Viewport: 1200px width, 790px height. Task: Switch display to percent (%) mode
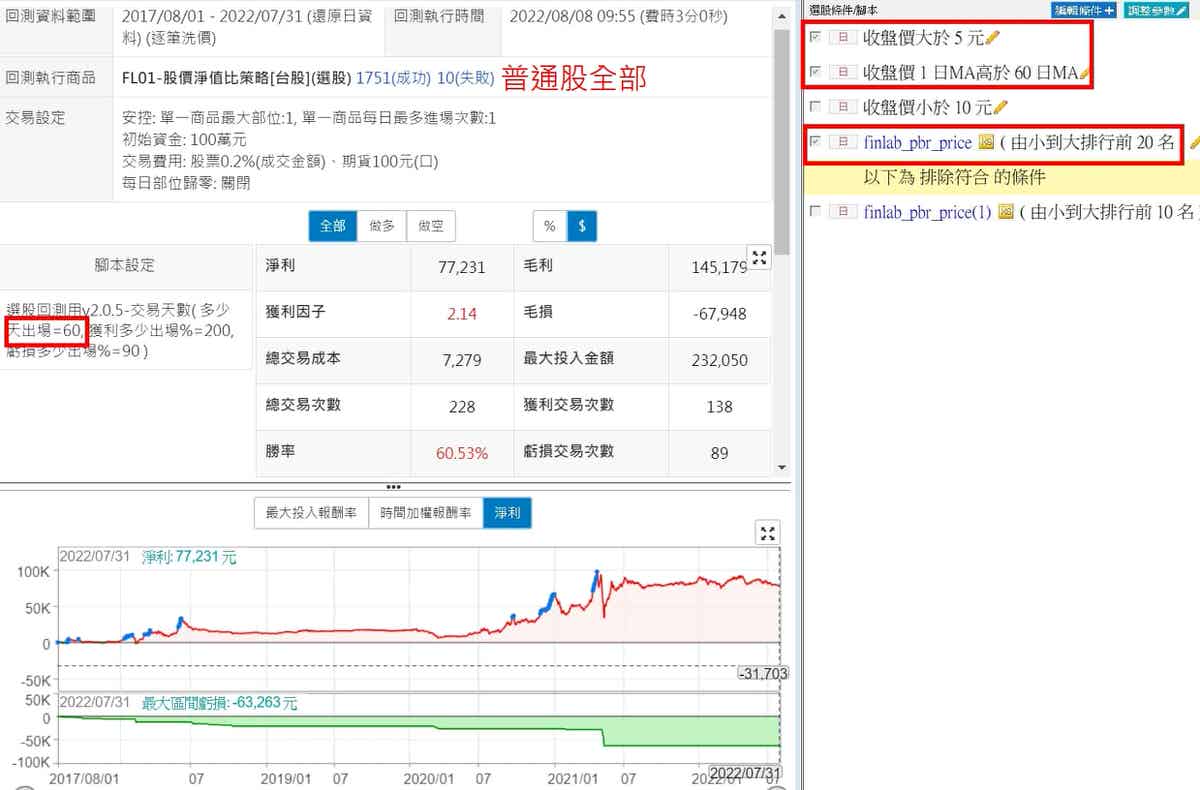point(549,227)
